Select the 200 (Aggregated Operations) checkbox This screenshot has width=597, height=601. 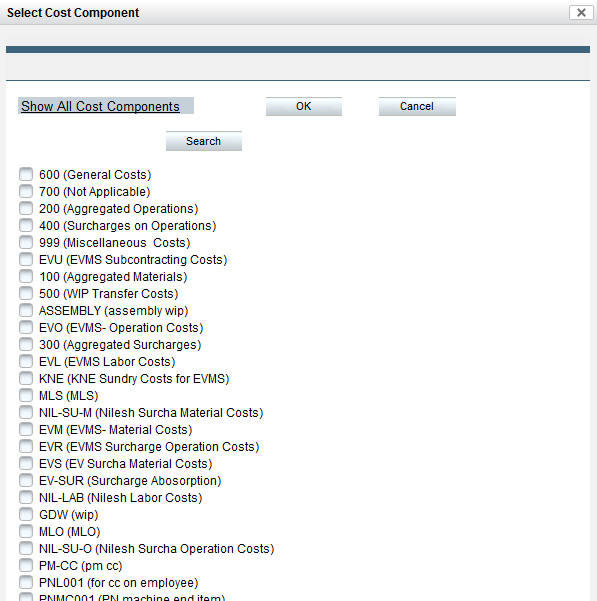pos(26,208)
